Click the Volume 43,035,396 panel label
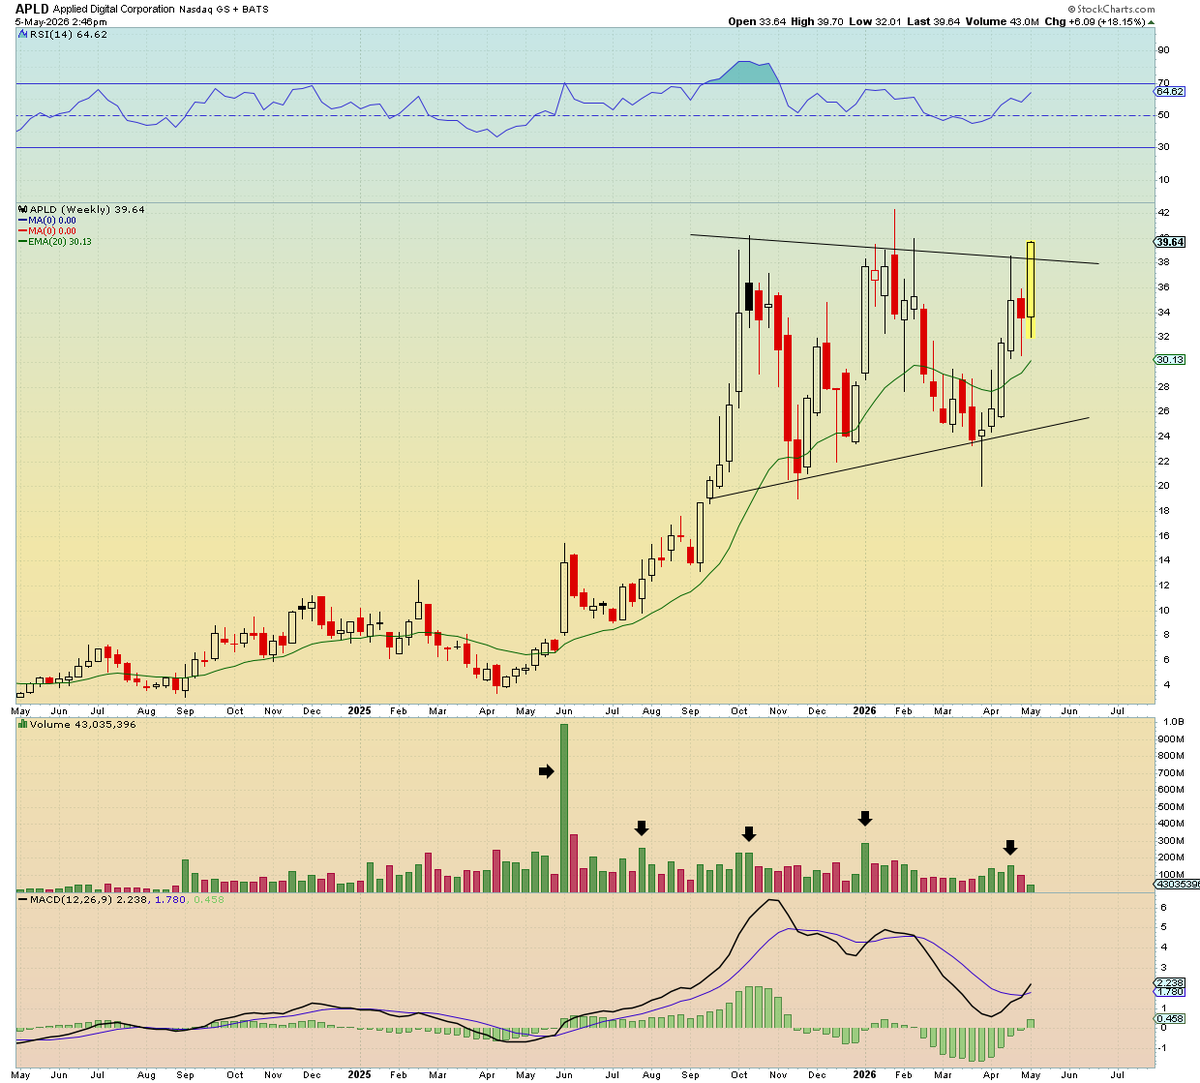 (x=77, y=724)
